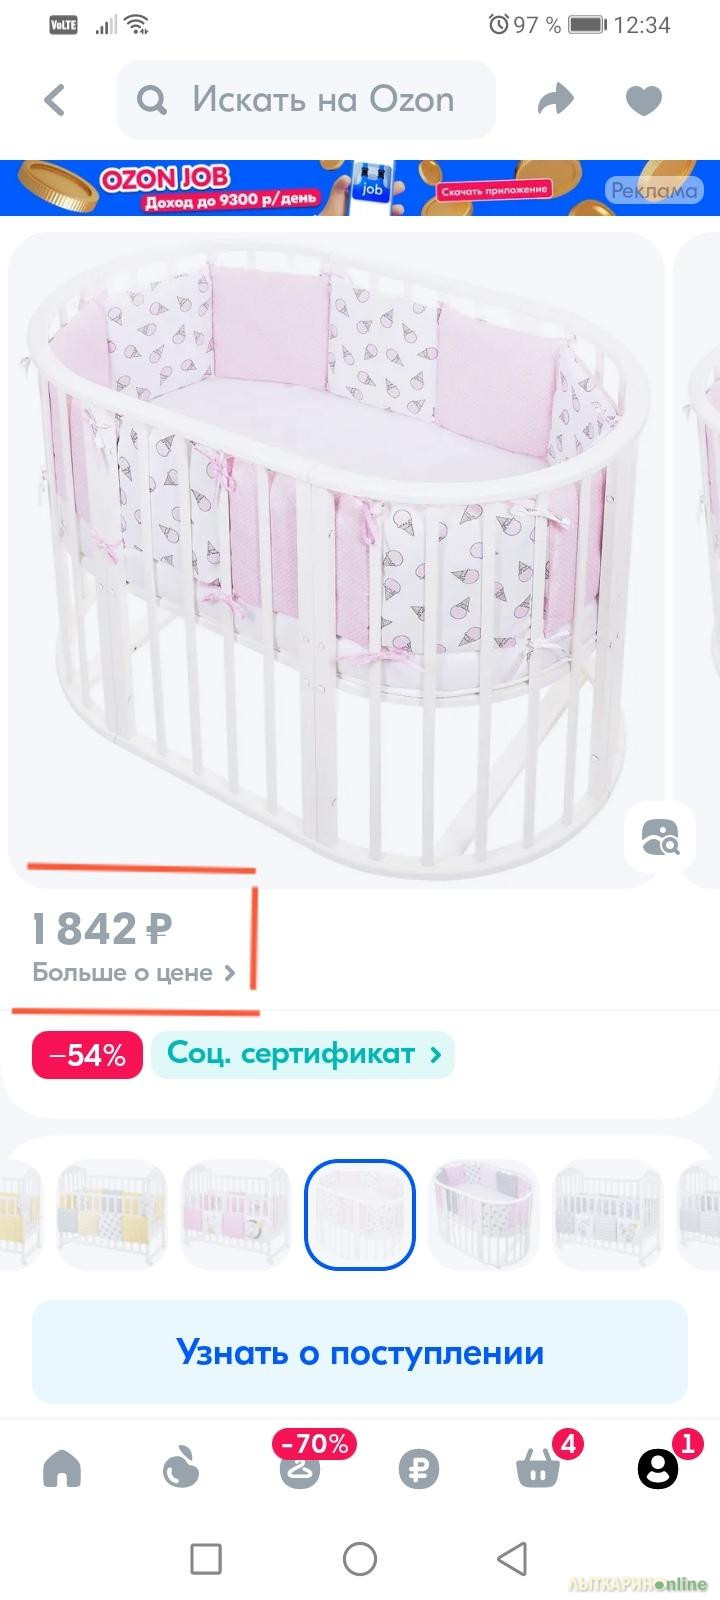Open the Соц. сертификат chevron link
Screen dimensions: 720x1600
click(x=303, y=1054)
